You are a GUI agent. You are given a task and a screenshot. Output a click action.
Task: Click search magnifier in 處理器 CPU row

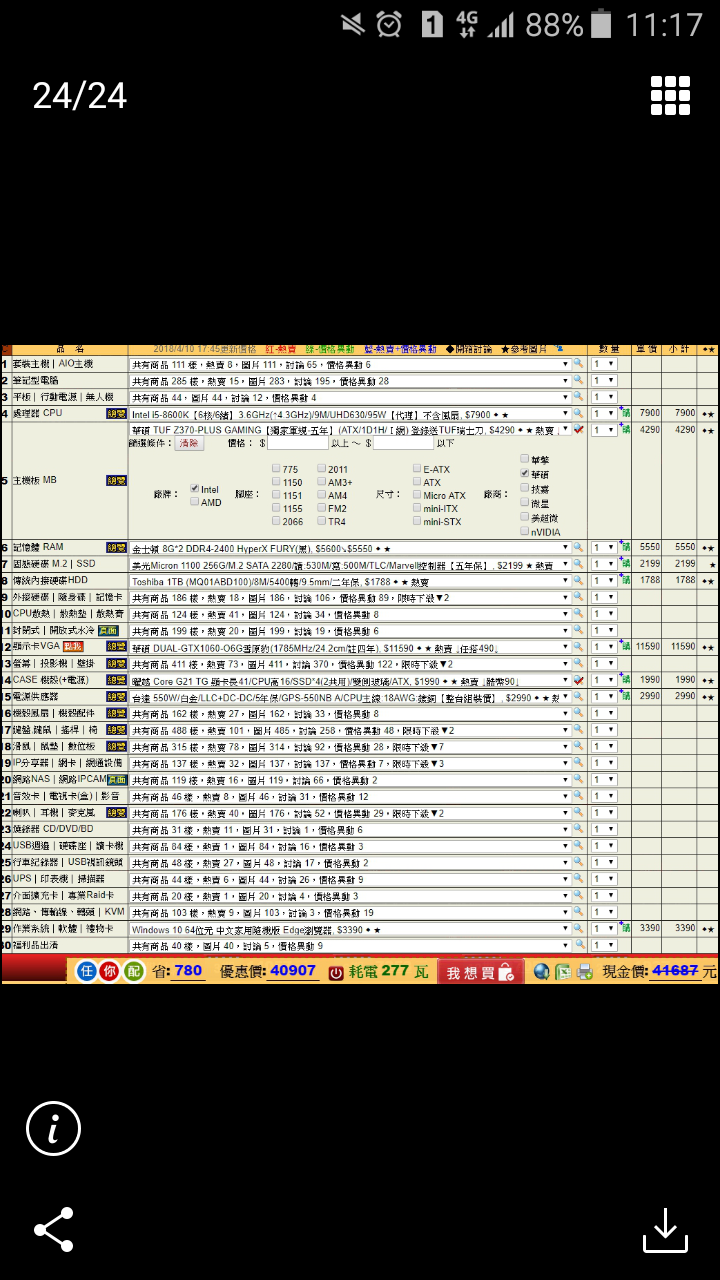(x=578, y=413)
